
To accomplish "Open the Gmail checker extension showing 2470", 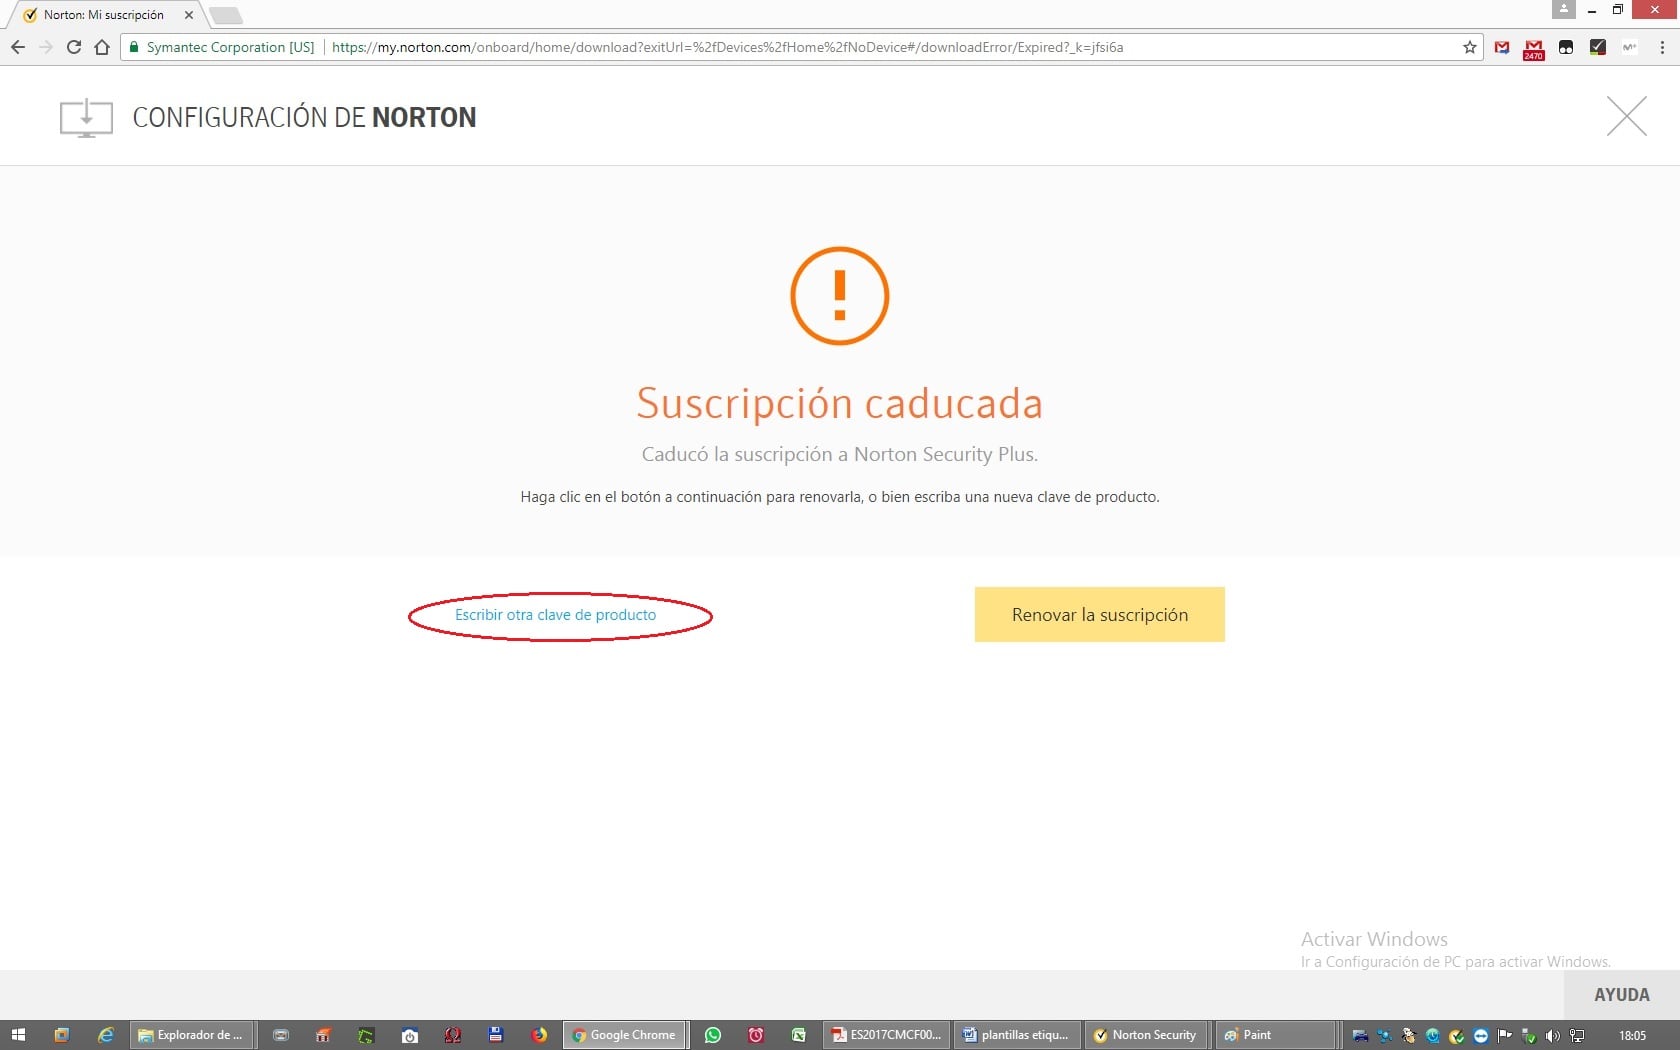I will coord(1534,48).
